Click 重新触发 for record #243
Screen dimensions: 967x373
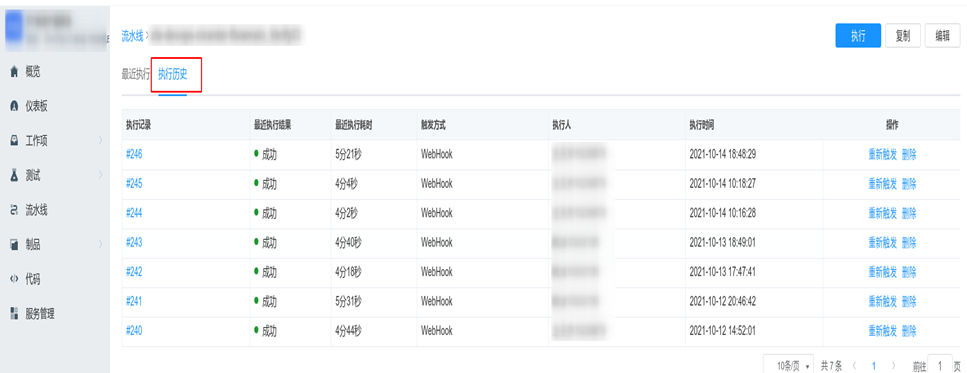click(883, 243)
